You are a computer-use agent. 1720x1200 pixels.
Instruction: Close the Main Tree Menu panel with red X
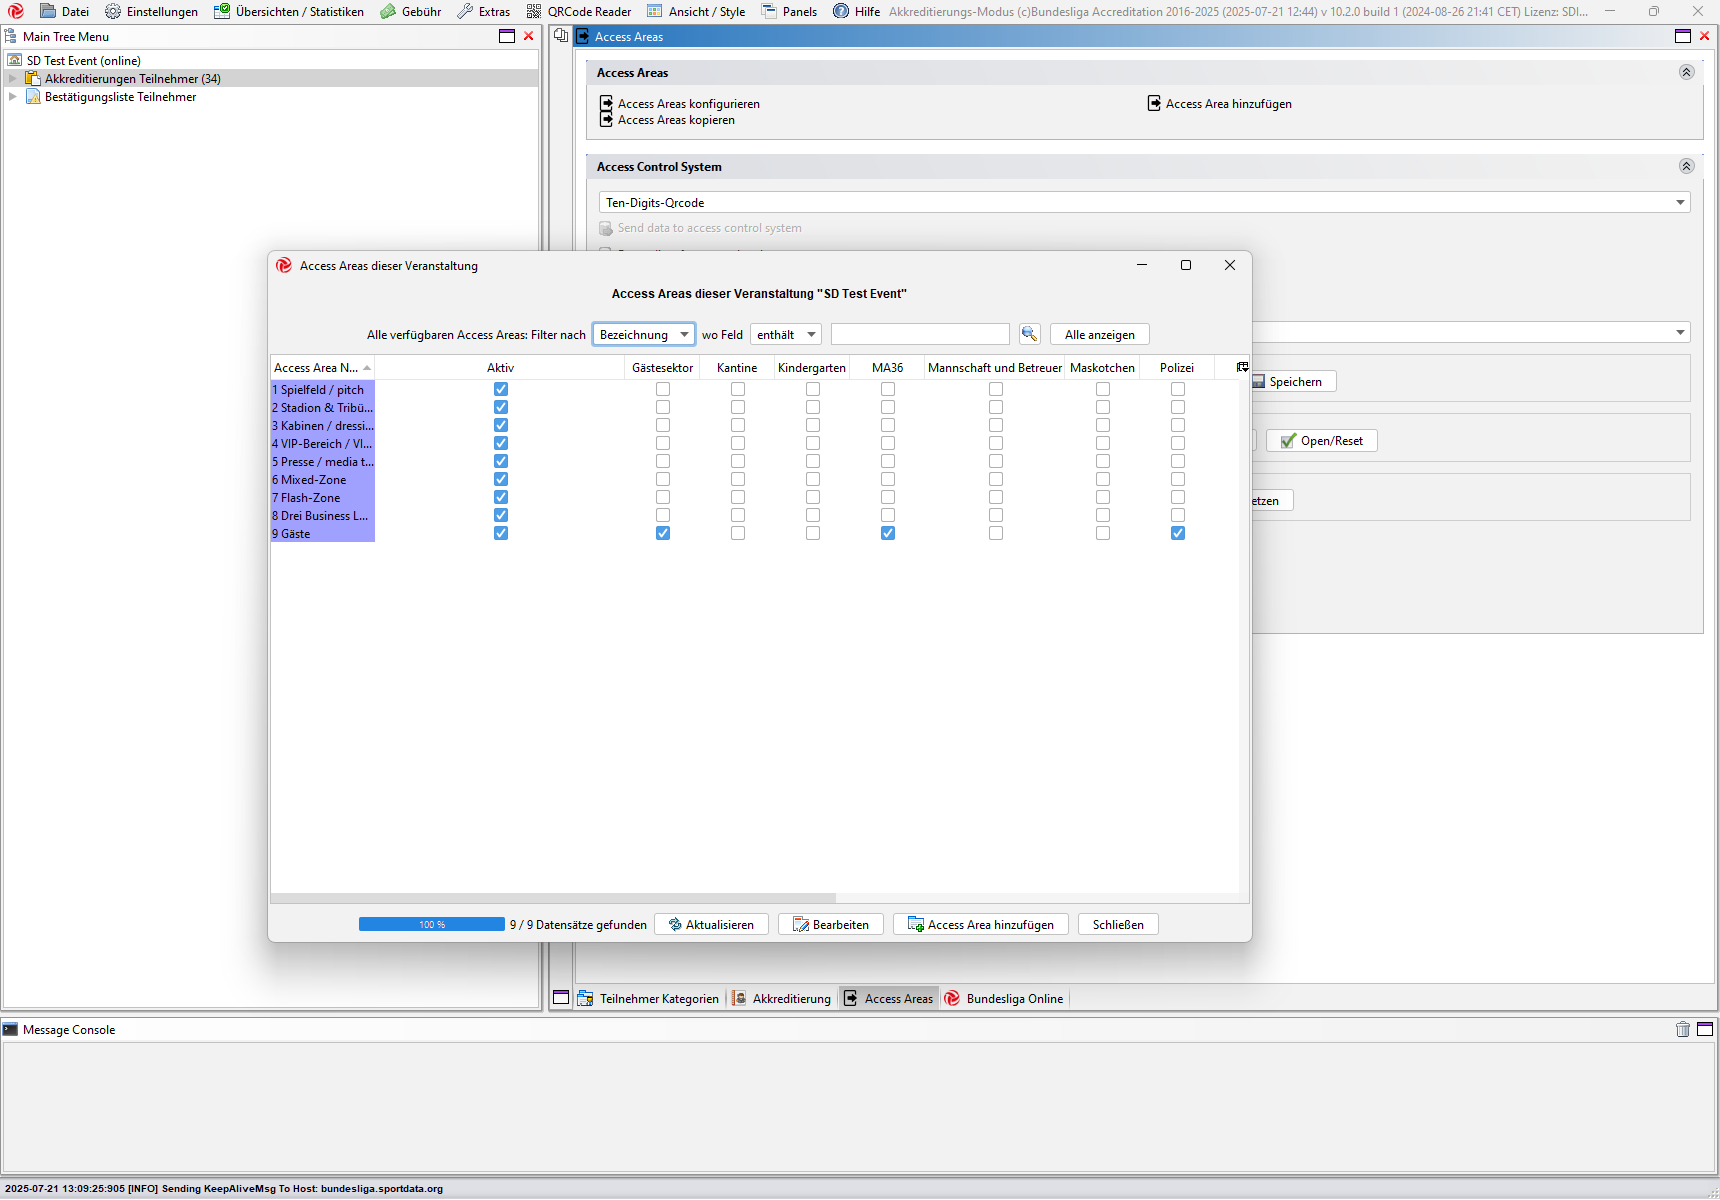click(529, 36)
